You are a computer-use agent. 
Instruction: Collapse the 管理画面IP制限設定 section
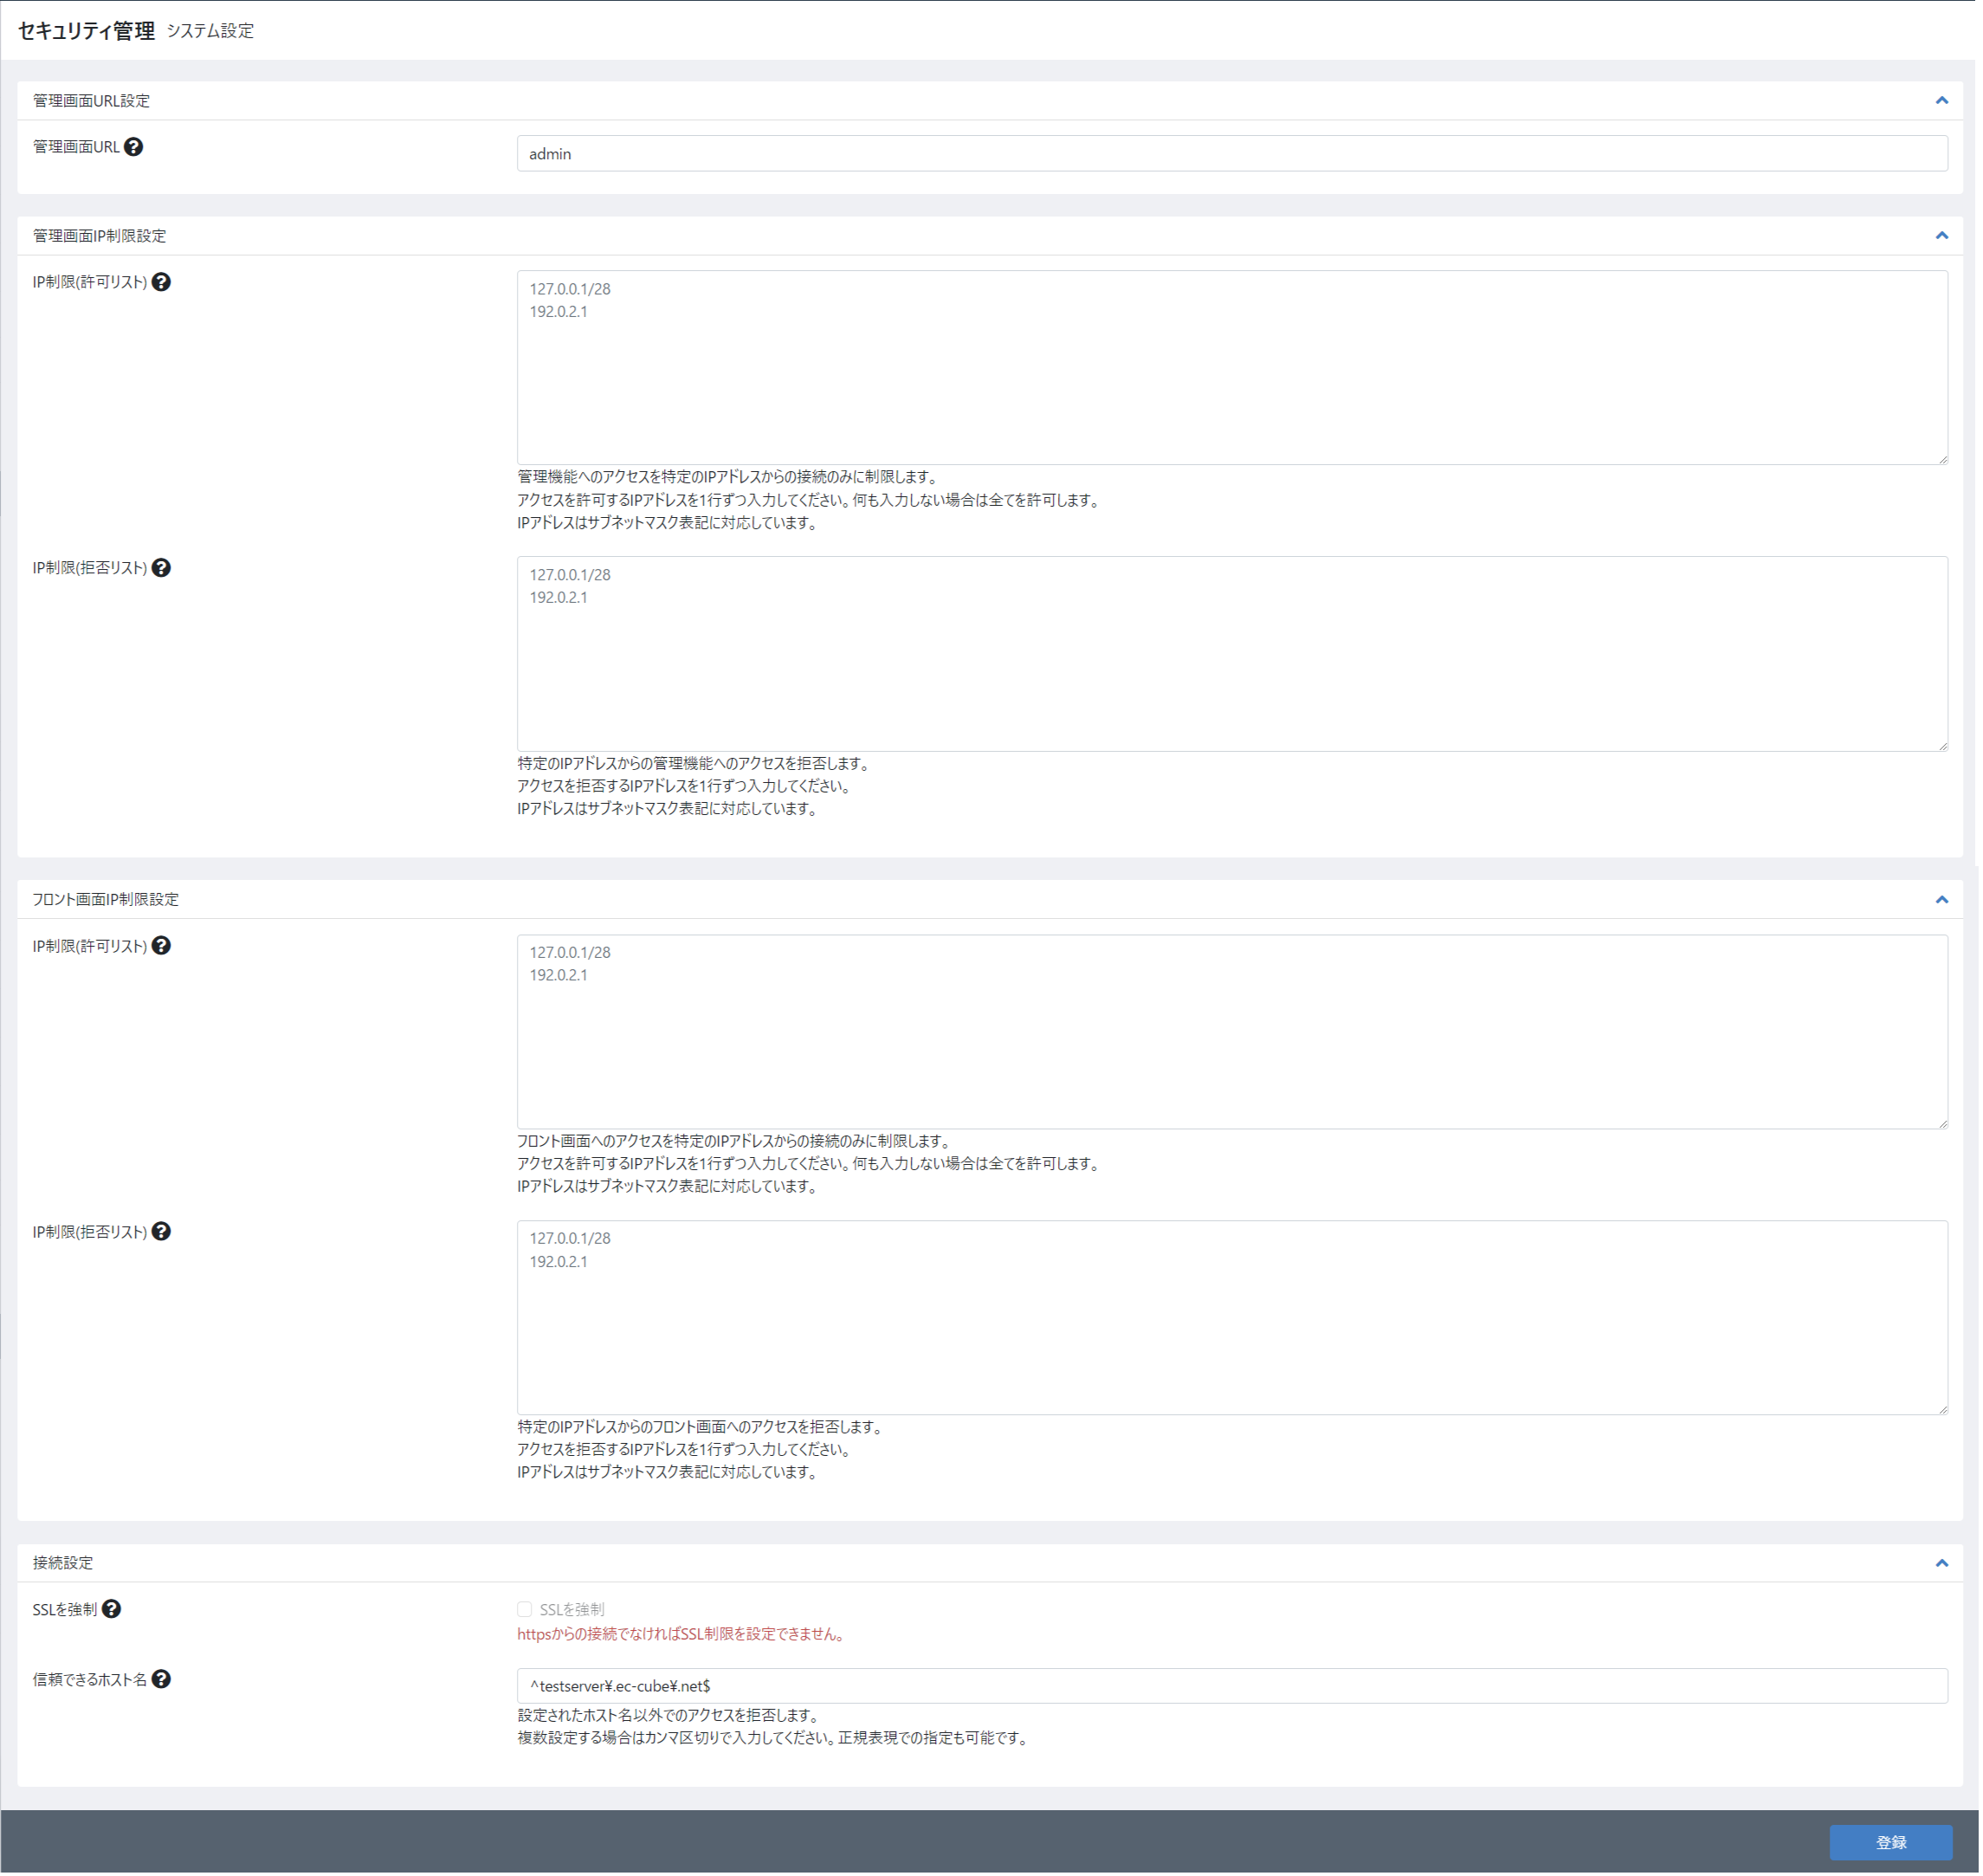click(1941, 235)
